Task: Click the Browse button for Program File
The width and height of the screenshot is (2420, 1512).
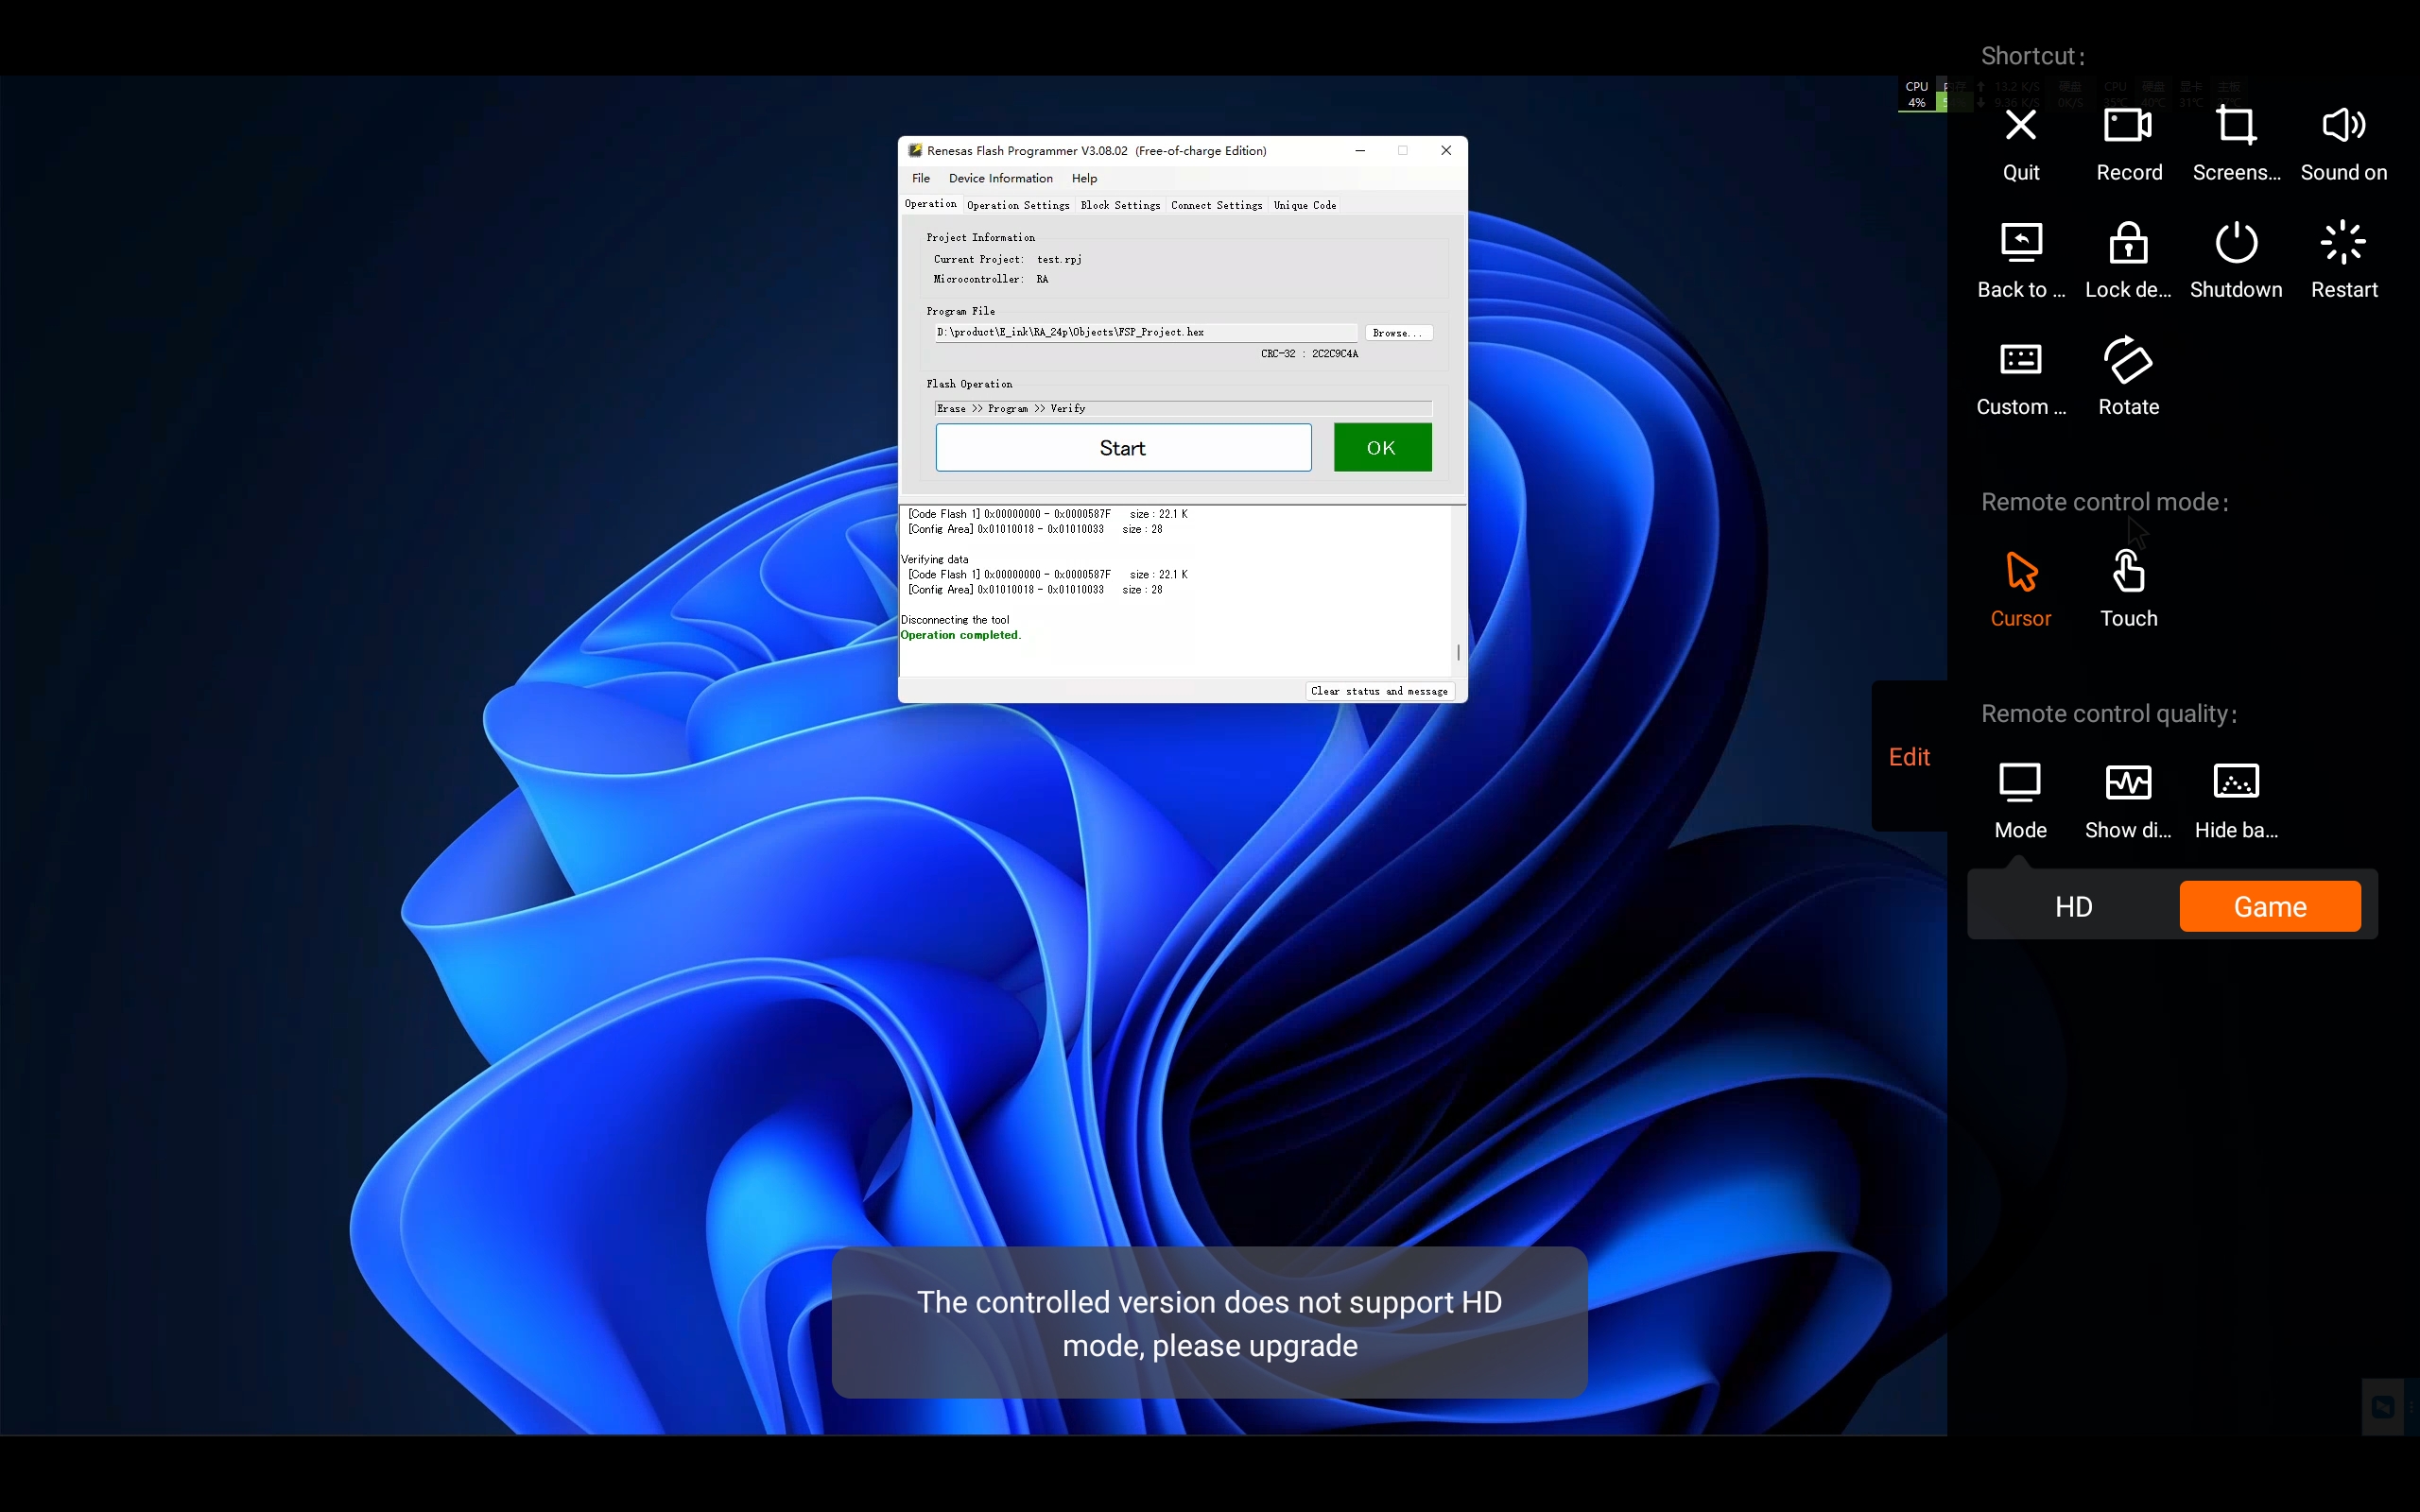Action: point(1393,331)
